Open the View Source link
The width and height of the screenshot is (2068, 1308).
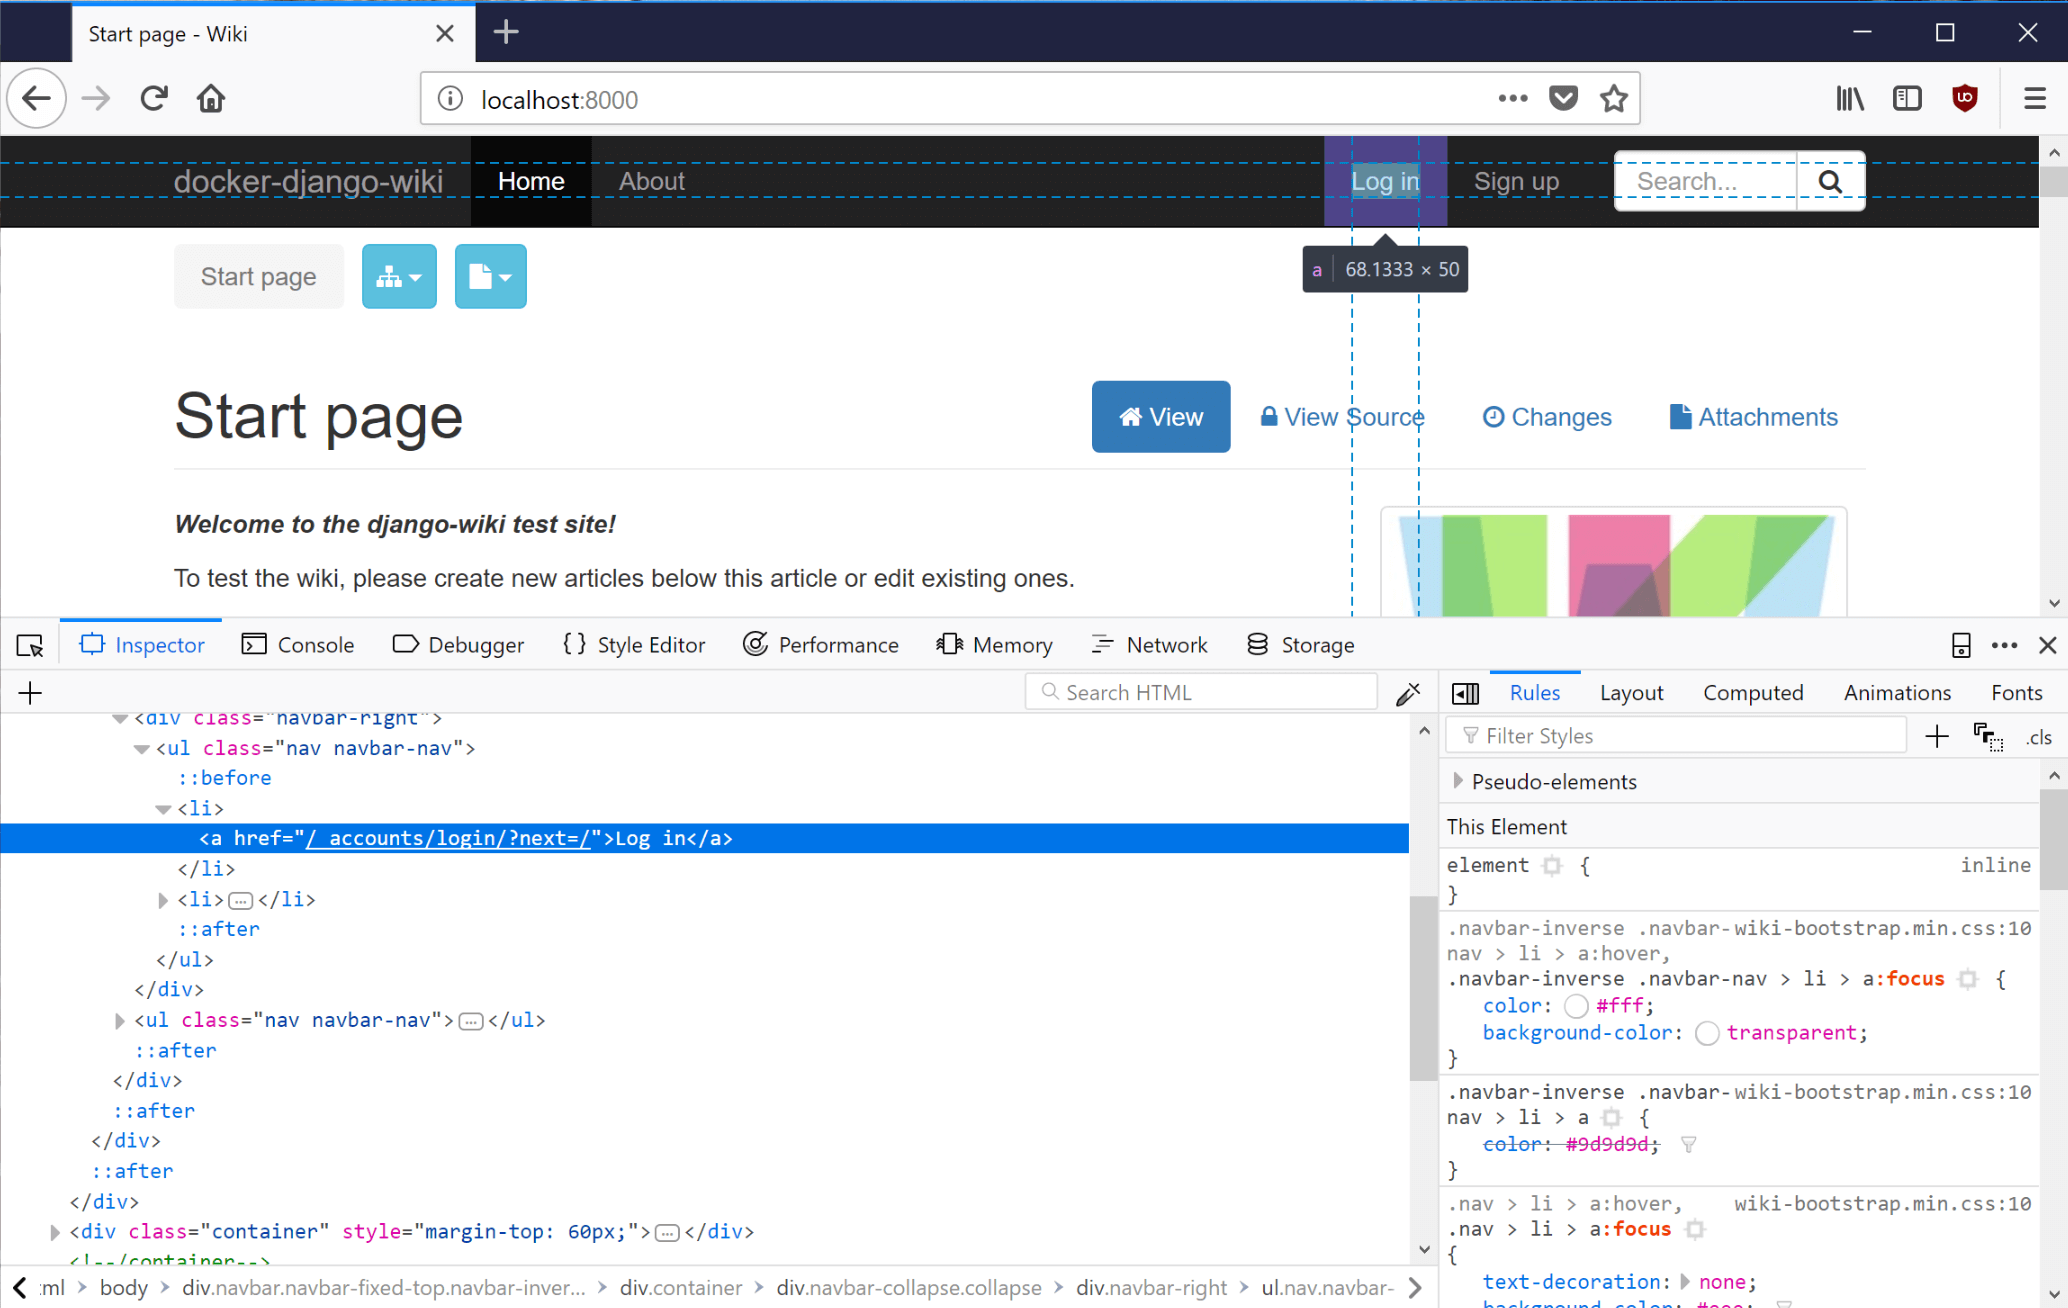(1342, 417)
